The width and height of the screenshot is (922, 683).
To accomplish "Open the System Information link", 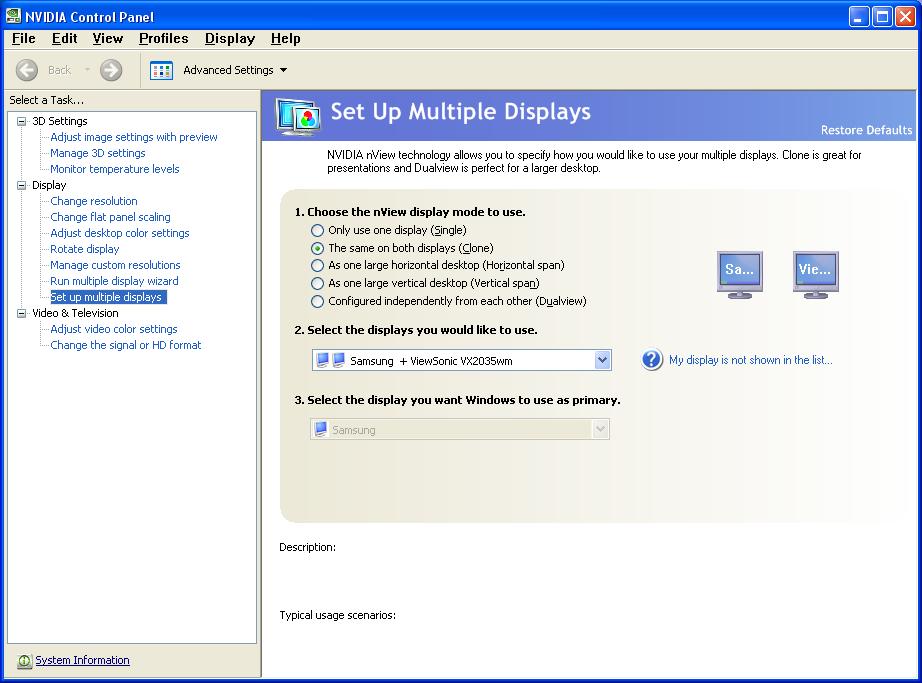I will click(x=82, y=660).
